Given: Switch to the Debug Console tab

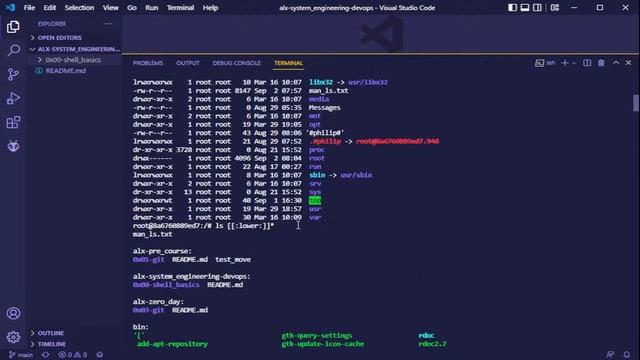Looking at the screenshot, I should pyautogui.click(x=237, y=63).
